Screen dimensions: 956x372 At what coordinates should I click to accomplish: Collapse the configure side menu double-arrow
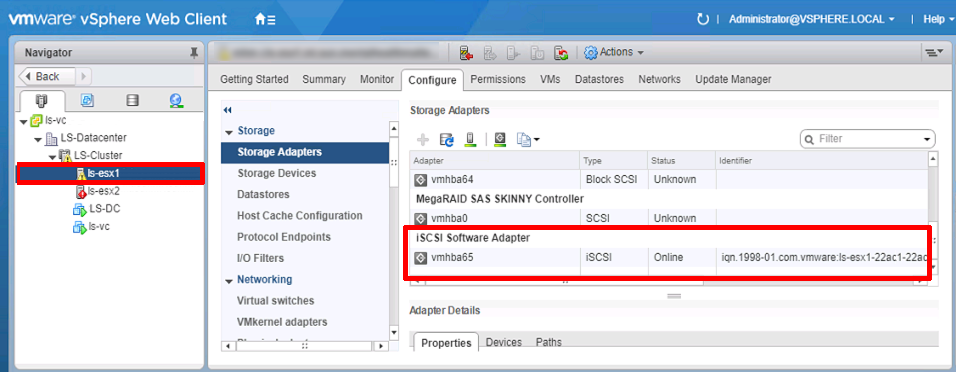[228, 110]
